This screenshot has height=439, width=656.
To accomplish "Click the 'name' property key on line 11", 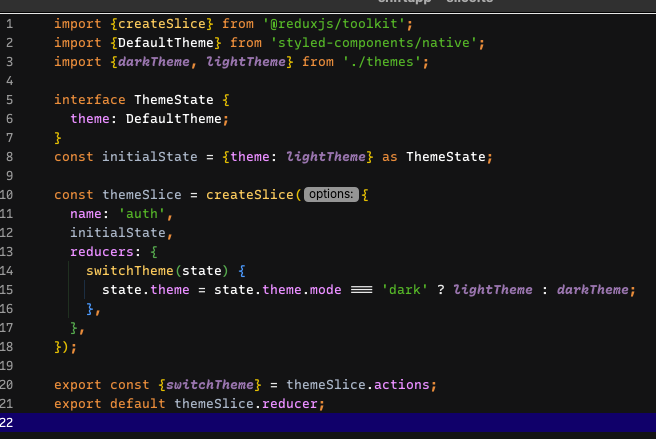I will pos(86,214).
